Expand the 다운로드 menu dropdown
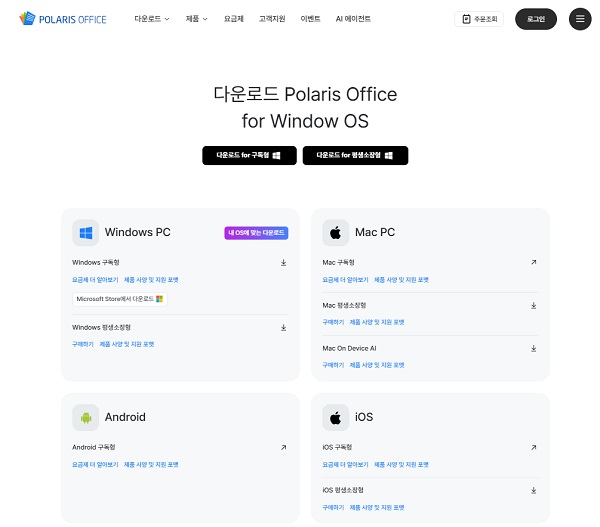This screenshot has height=527, width=600. click(152, 19)
